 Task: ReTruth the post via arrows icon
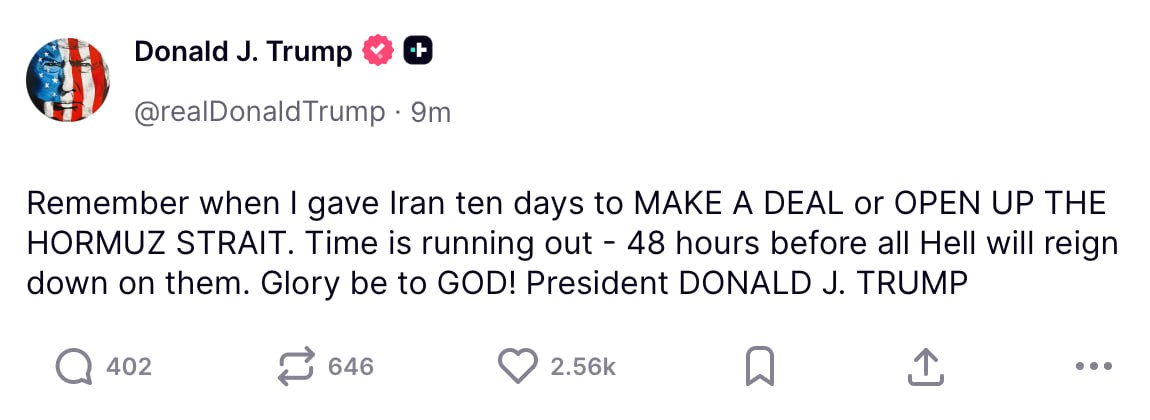[x=296, y=367]
